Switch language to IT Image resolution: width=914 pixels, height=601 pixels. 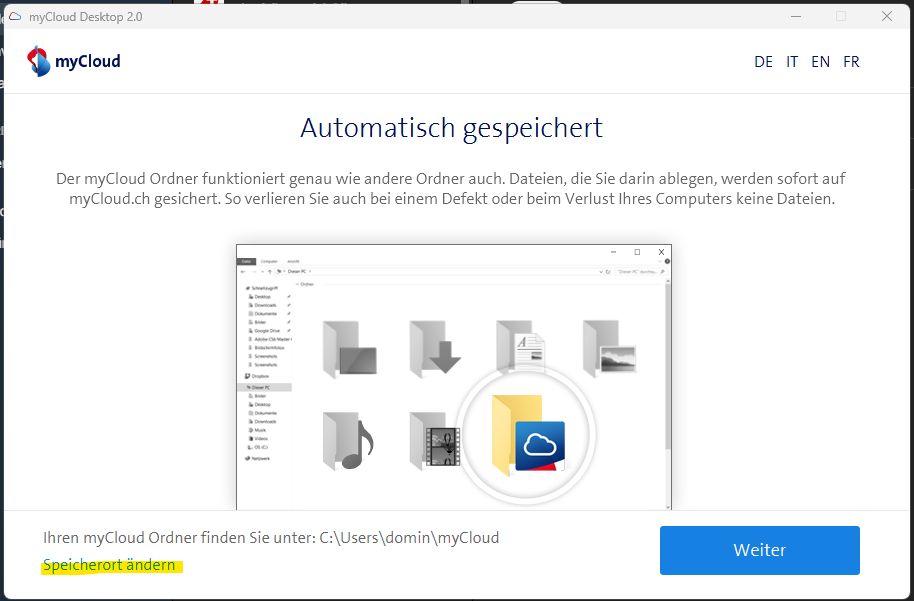pos(792,62)
